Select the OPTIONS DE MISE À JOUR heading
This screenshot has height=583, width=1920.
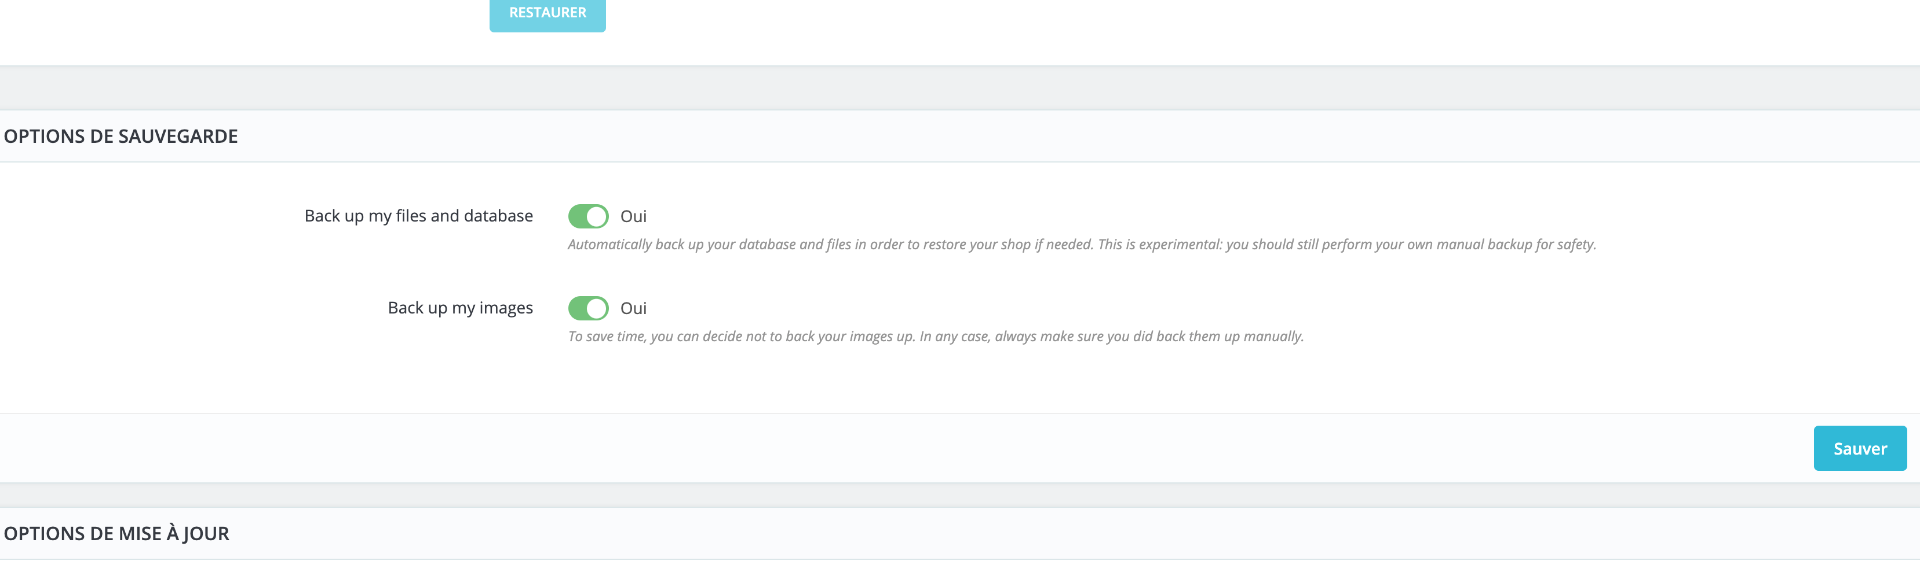(117, 534)
